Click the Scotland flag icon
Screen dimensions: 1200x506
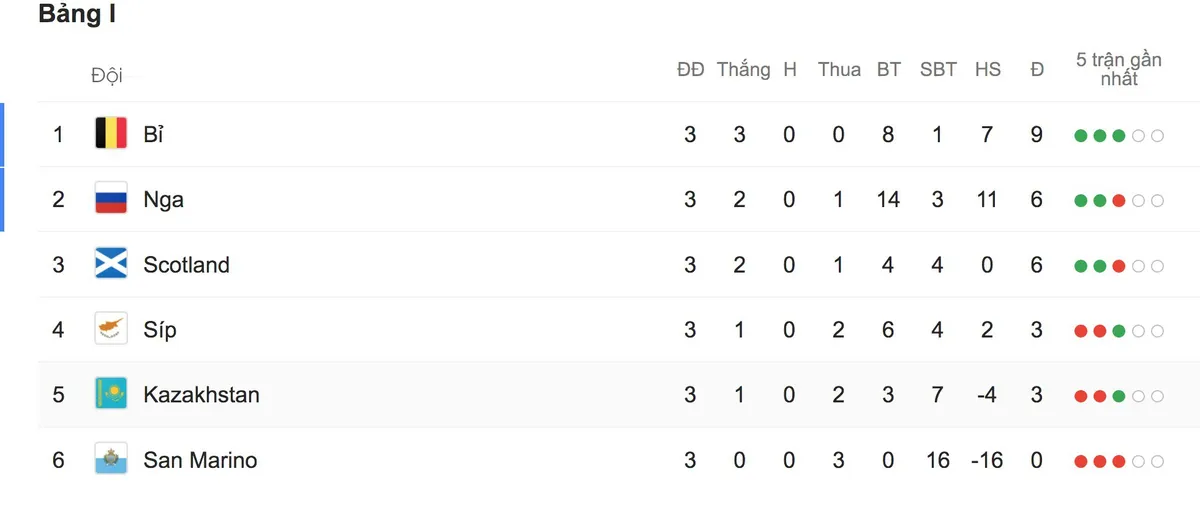coord(111,264)
